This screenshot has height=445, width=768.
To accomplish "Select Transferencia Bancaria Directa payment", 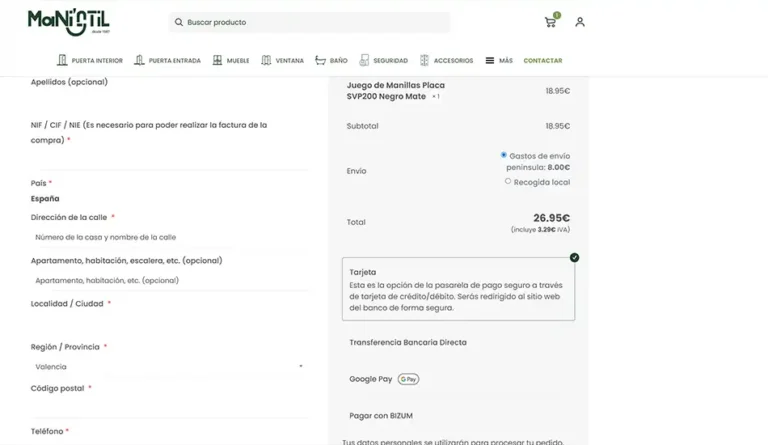I will [408, 342].
